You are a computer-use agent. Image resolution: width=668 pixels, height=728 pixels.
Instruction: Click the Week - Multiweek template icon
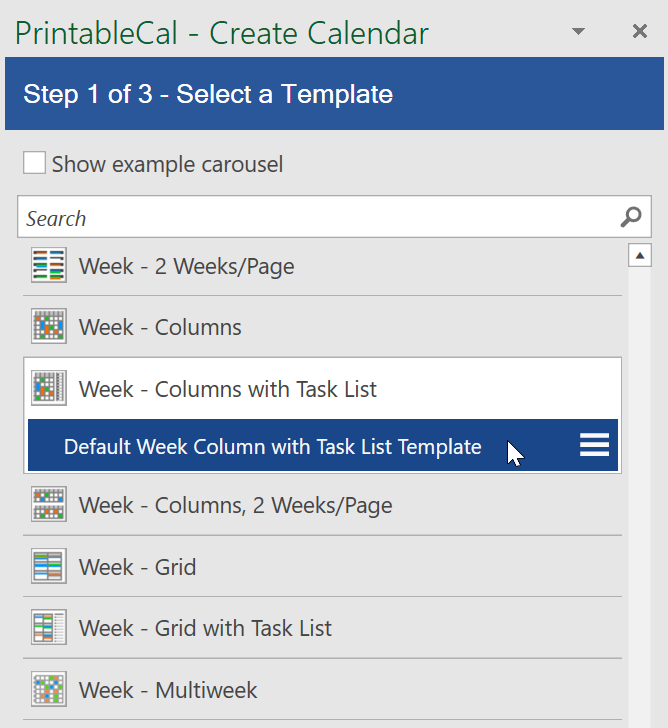[49, 689]
